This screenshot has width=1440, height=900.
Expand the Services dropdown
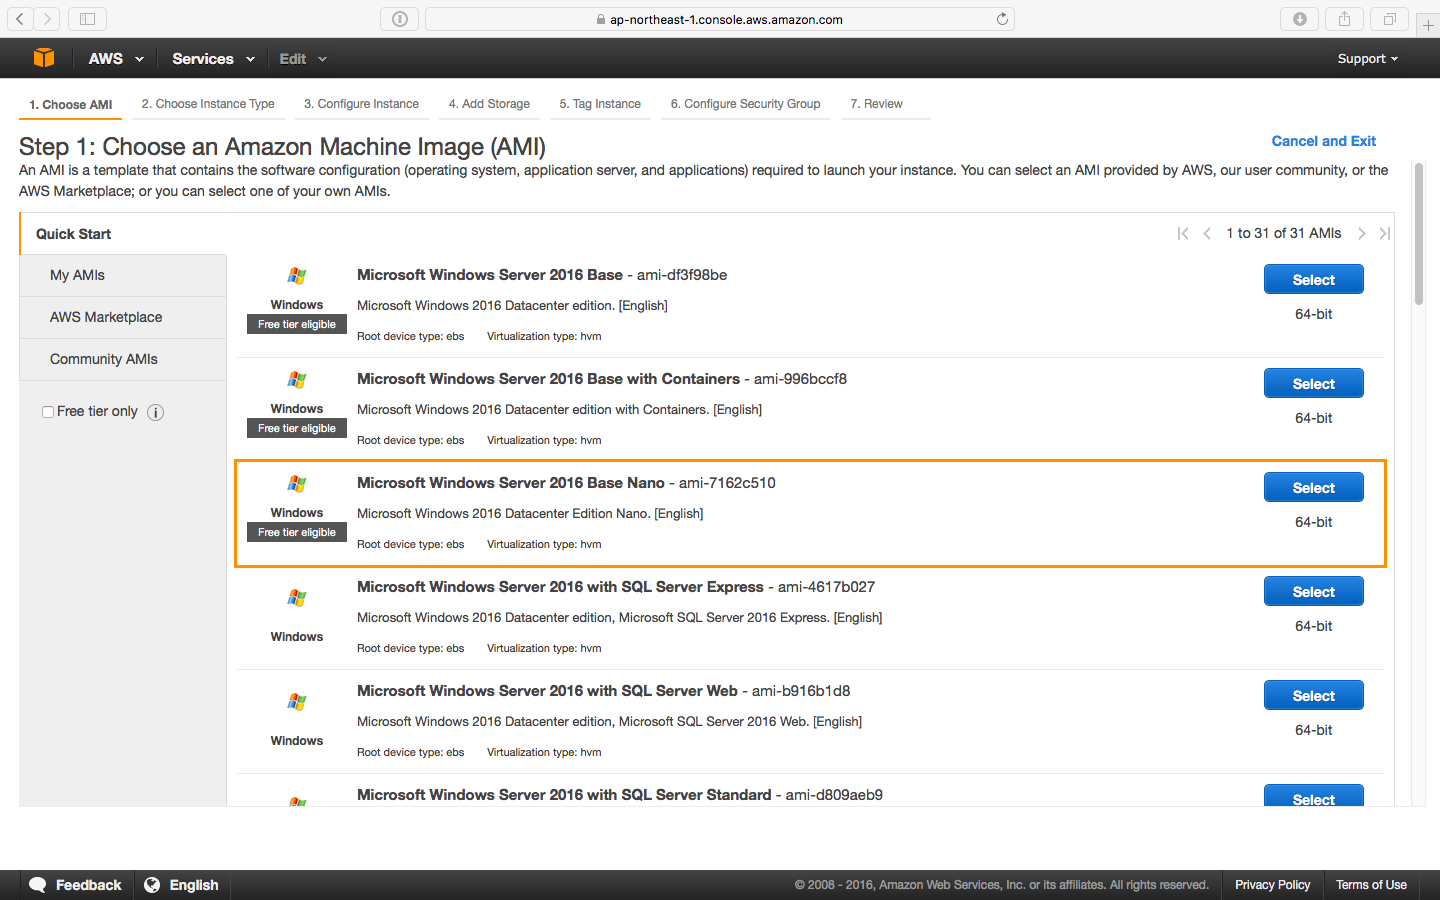pyautogui.click(x=213, y=59)
